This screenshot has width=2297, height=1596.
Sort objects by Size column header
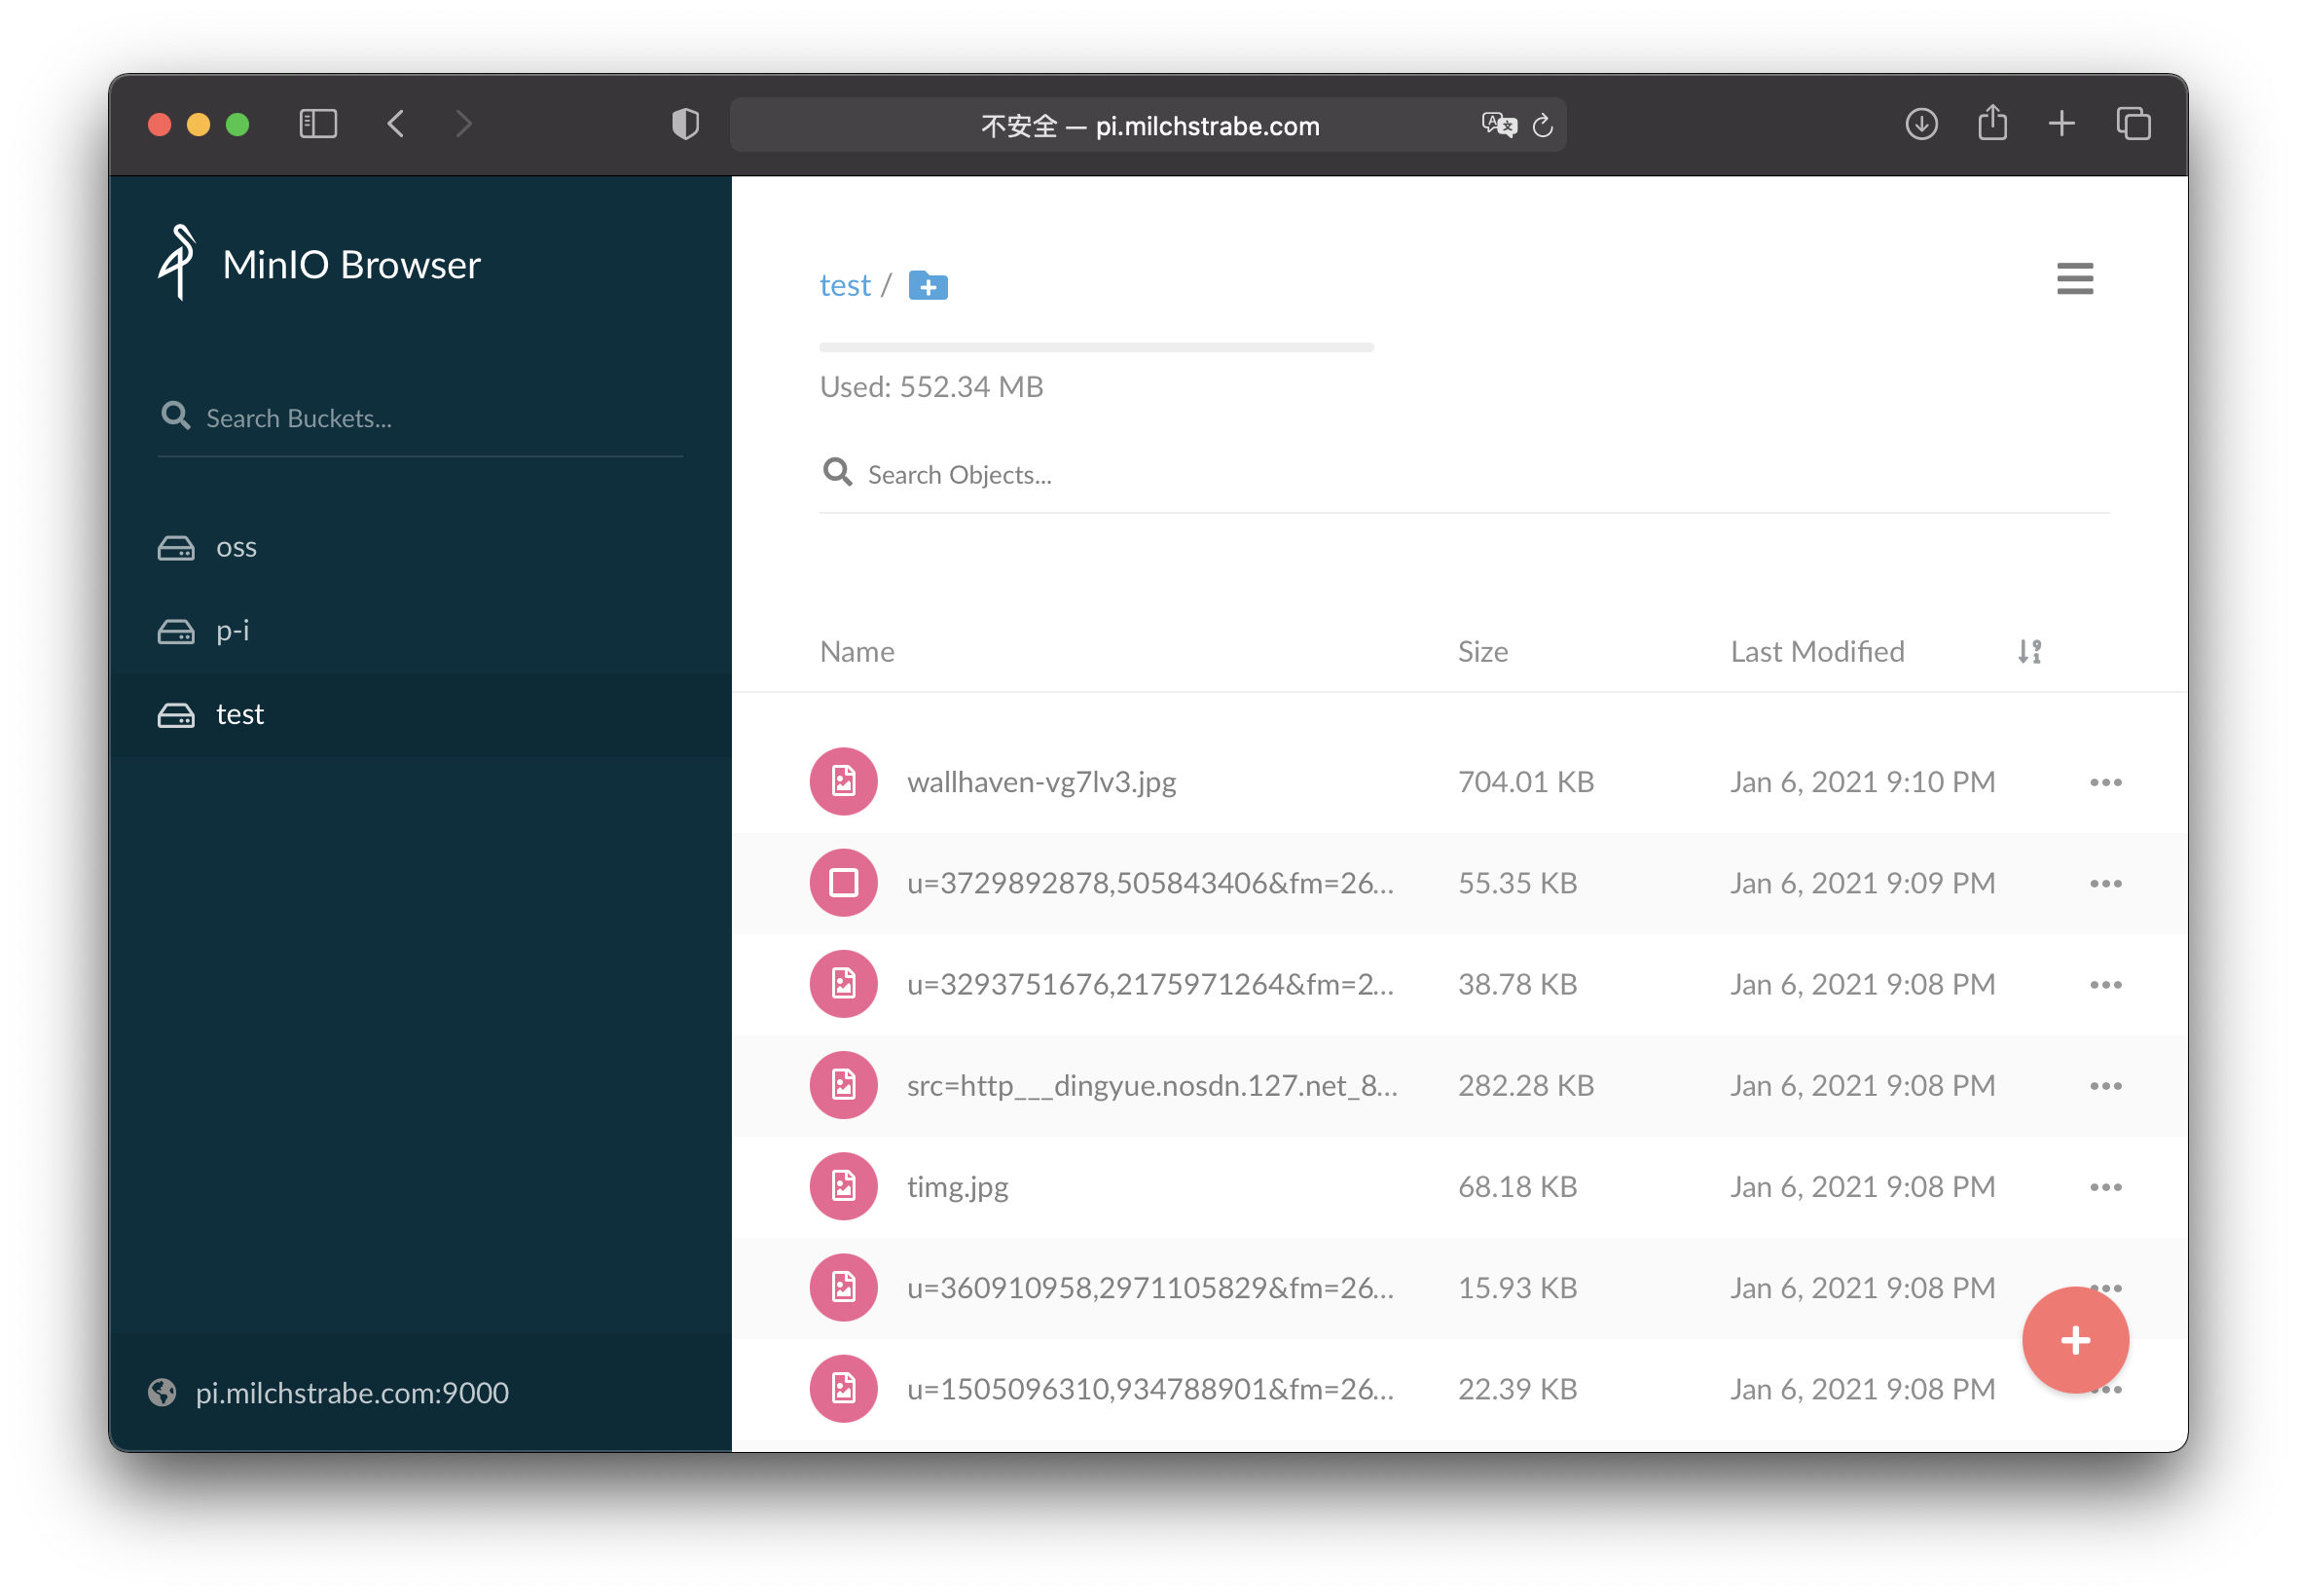pyautogui.click(x=1481, y=652)
